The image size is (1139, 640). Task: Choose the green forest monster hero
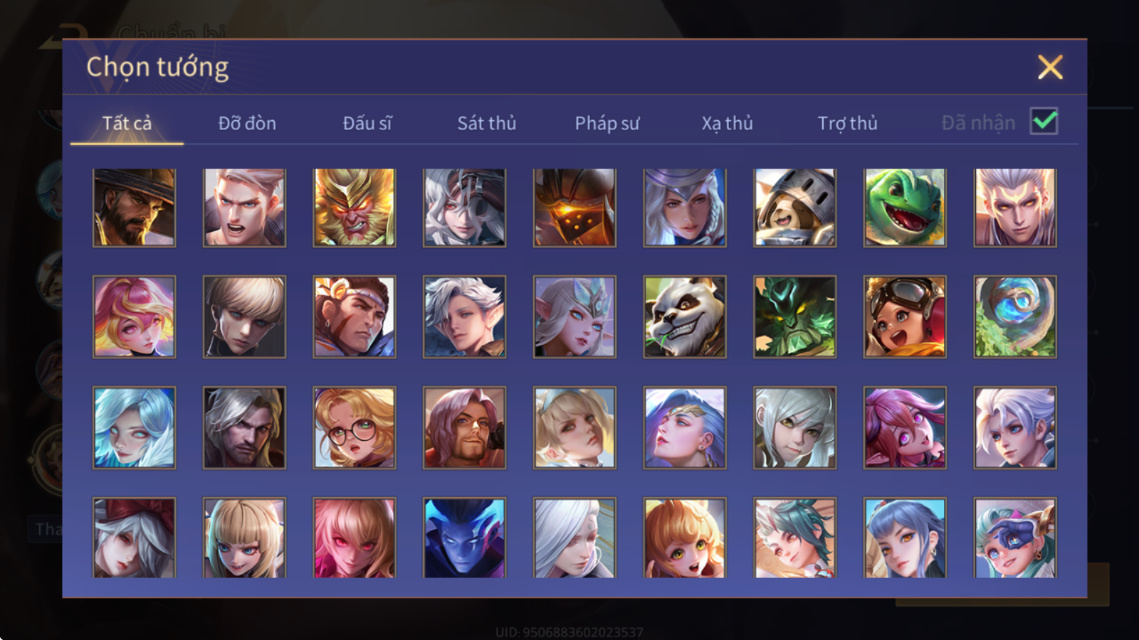(x=795, y=317)
